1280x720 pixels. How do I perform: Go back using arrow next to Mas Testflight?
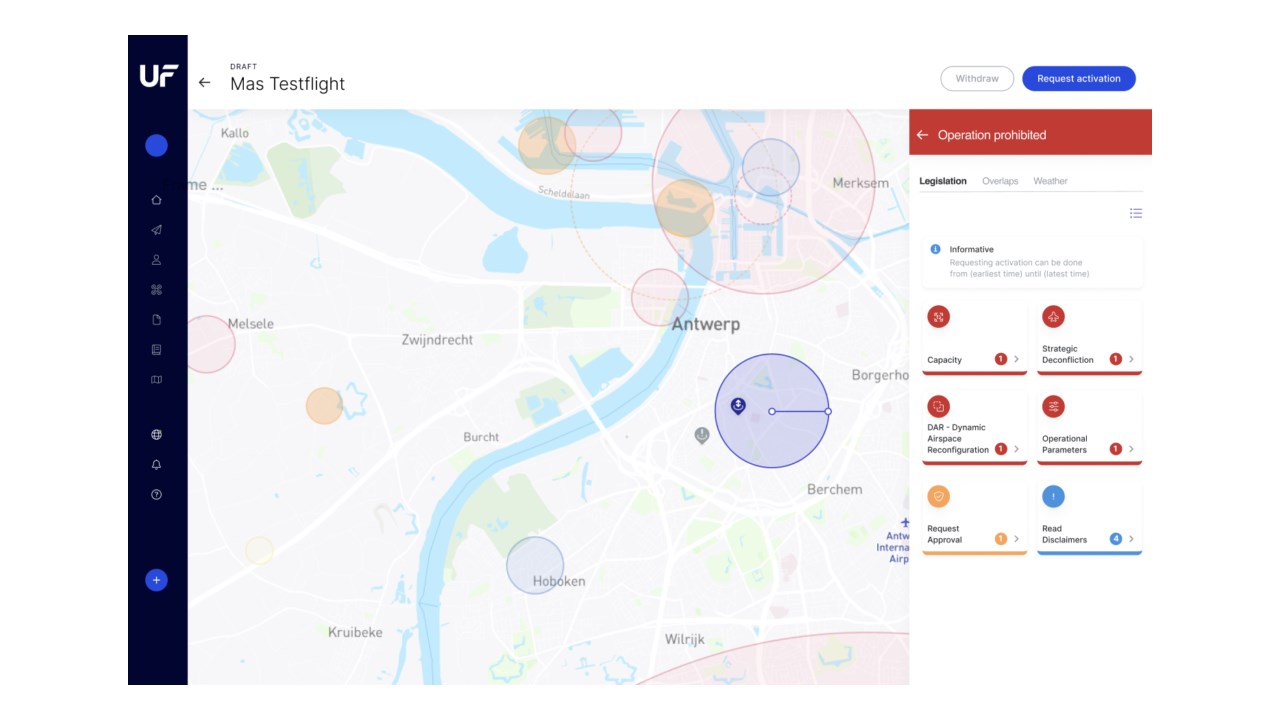[x=204, y=83]
